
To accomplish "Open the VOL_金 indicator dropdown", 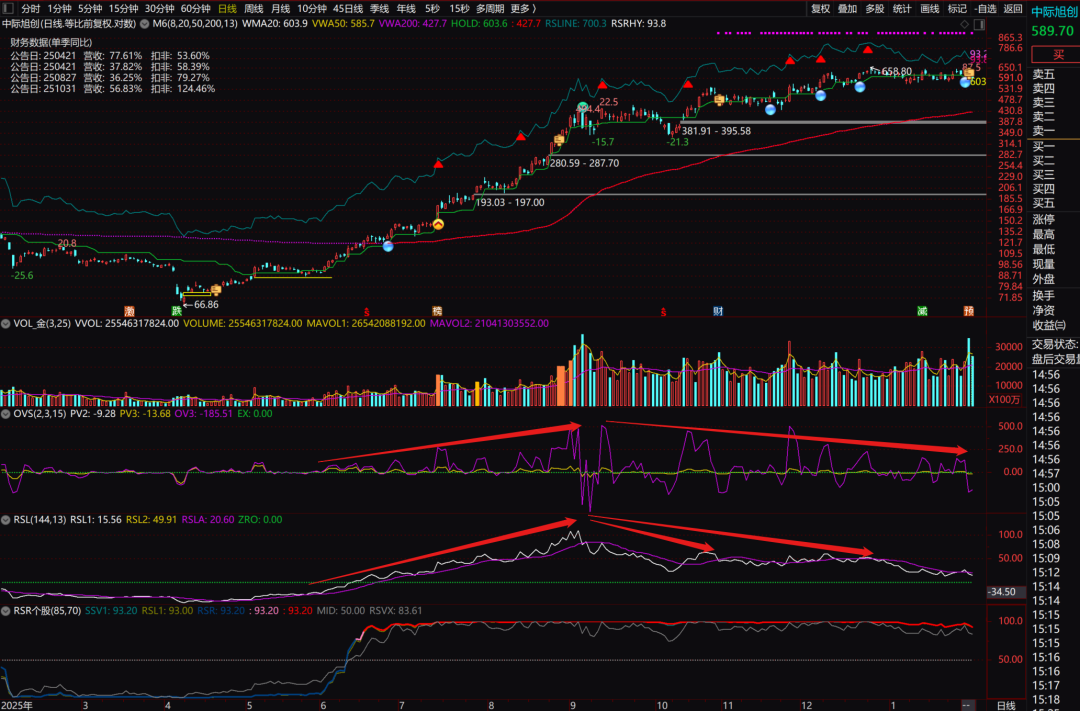I will coord(6,323).
